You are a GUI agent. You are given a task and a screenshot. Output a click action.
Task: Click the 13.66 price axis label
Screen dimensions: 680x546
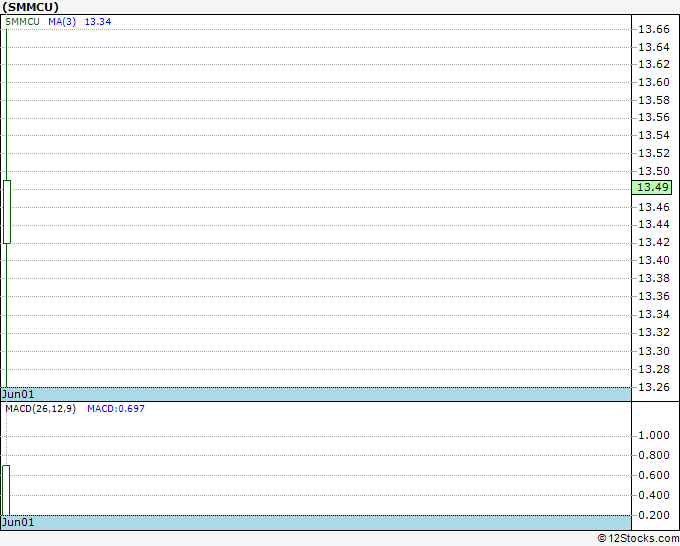tap(654, 29)
